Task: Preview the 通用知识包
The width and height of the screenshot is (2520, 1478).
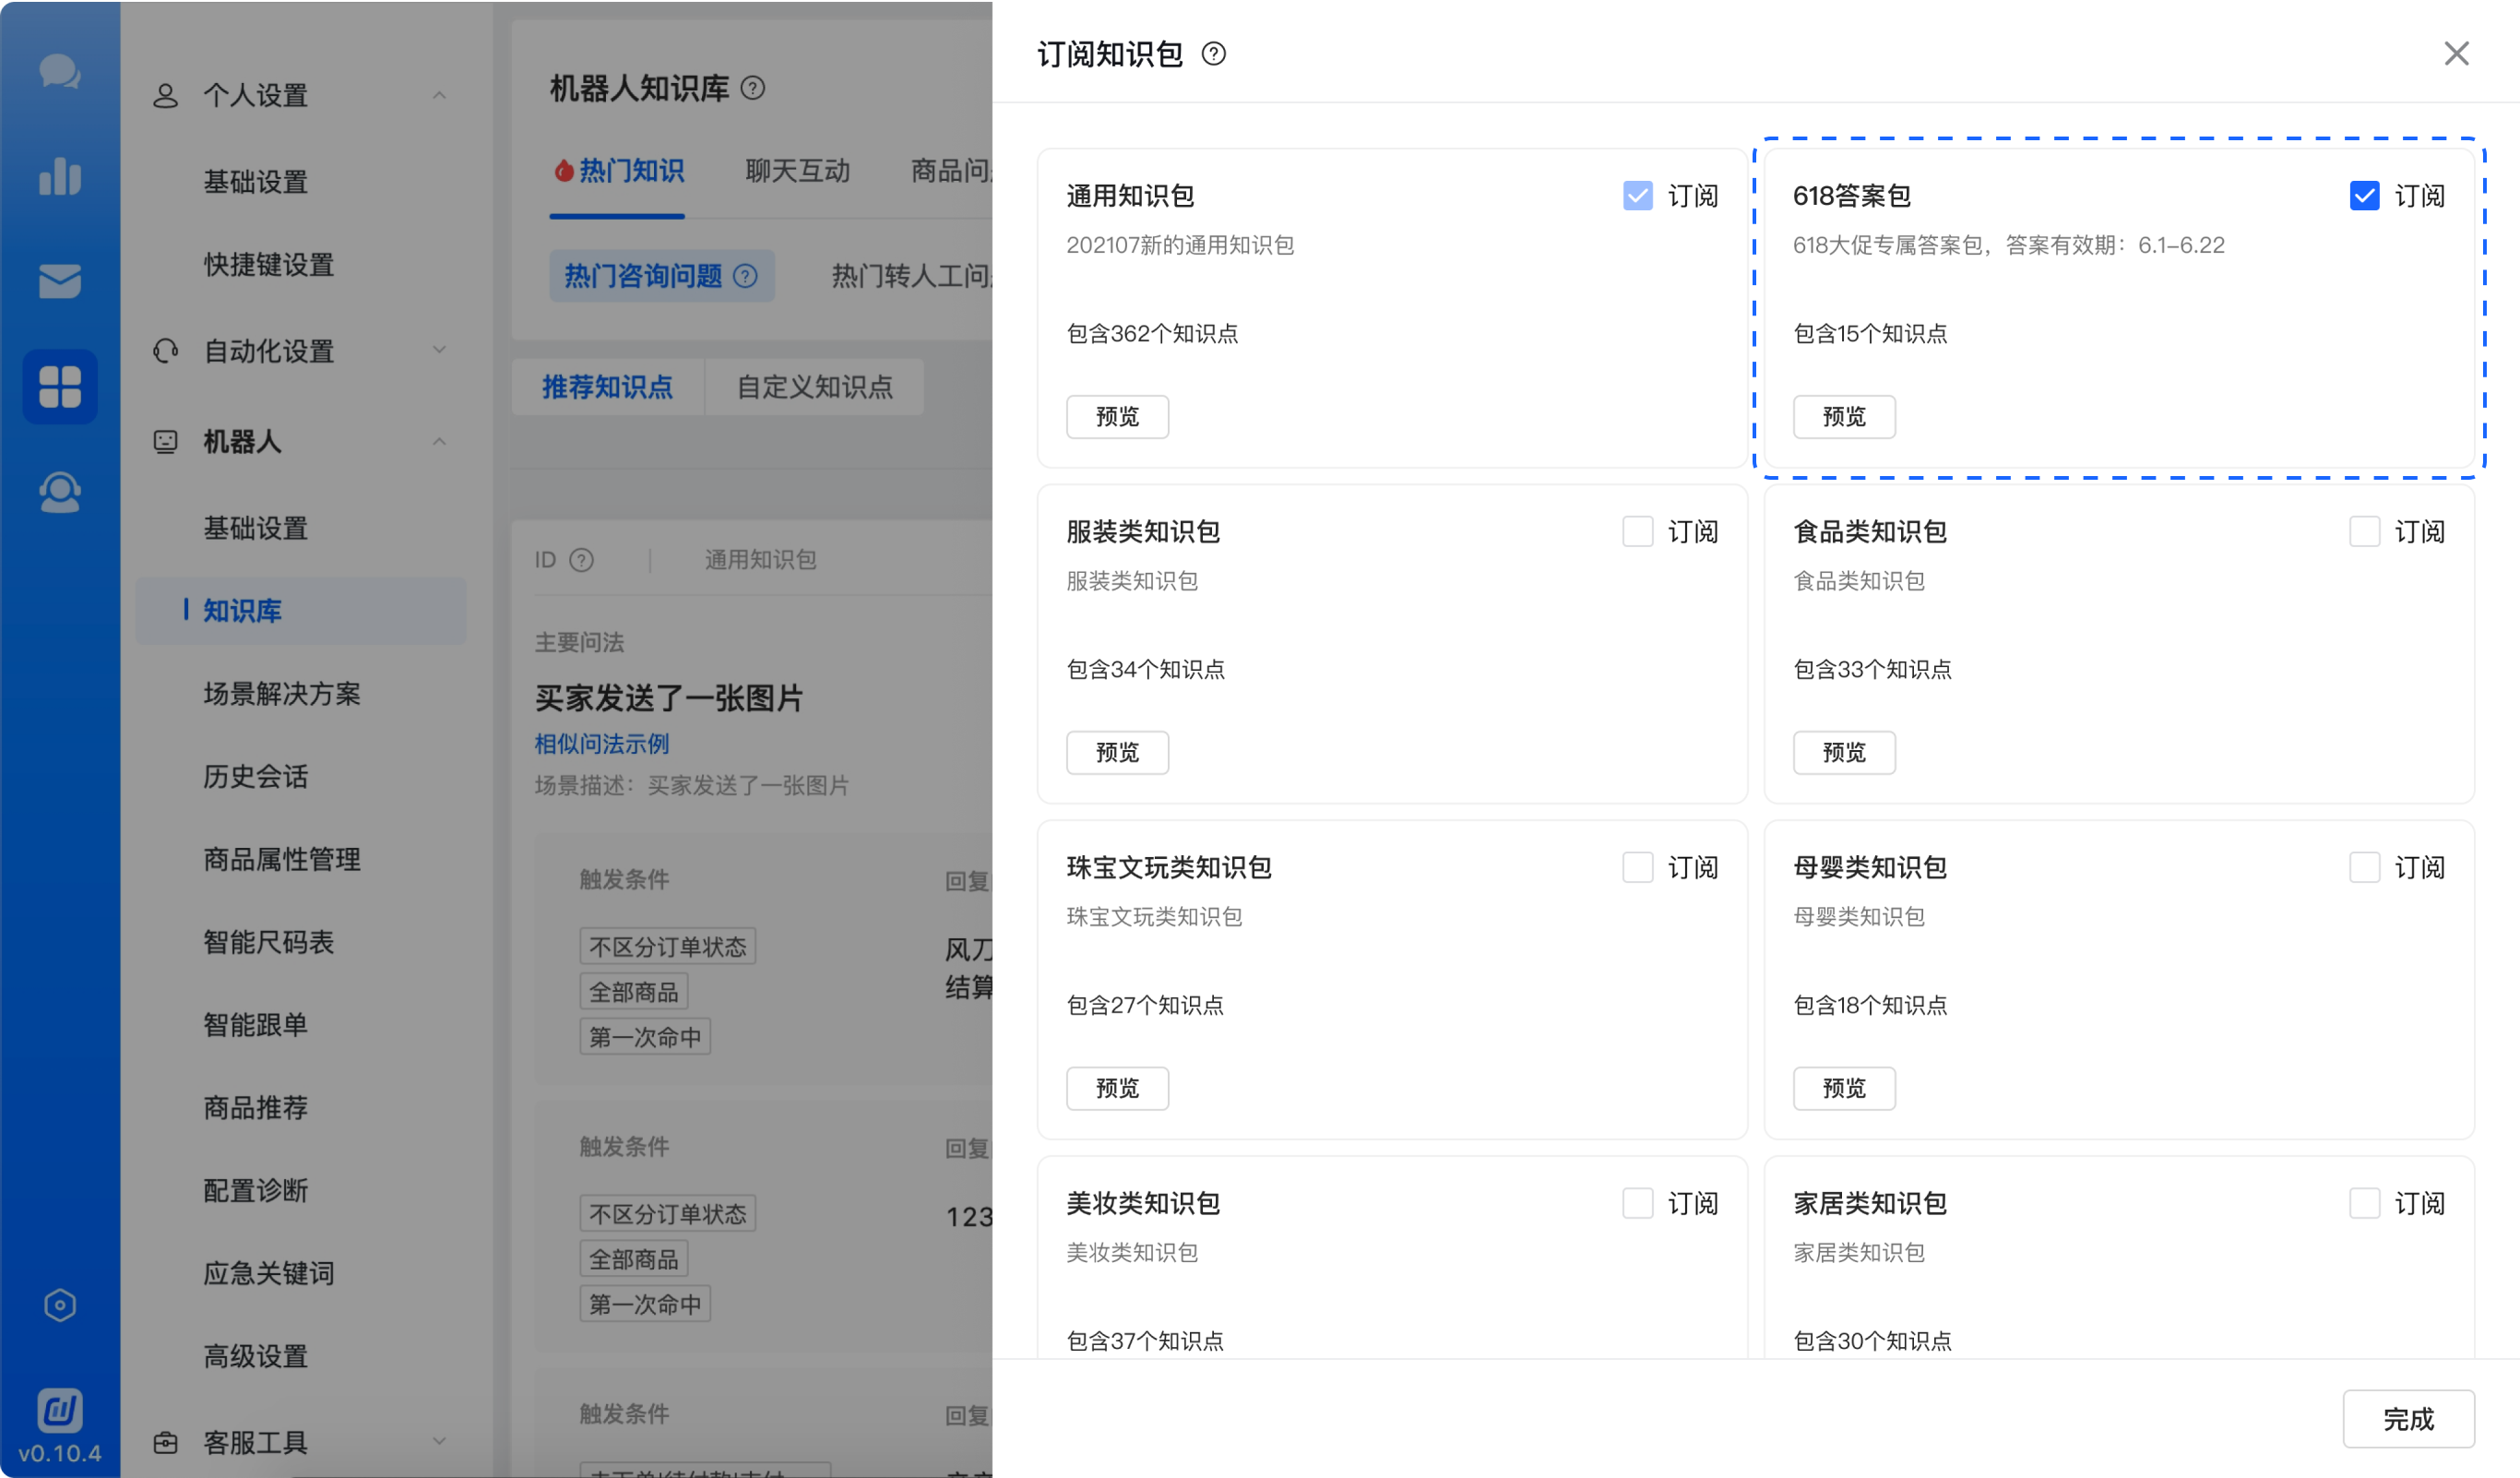Action: 1117,417
